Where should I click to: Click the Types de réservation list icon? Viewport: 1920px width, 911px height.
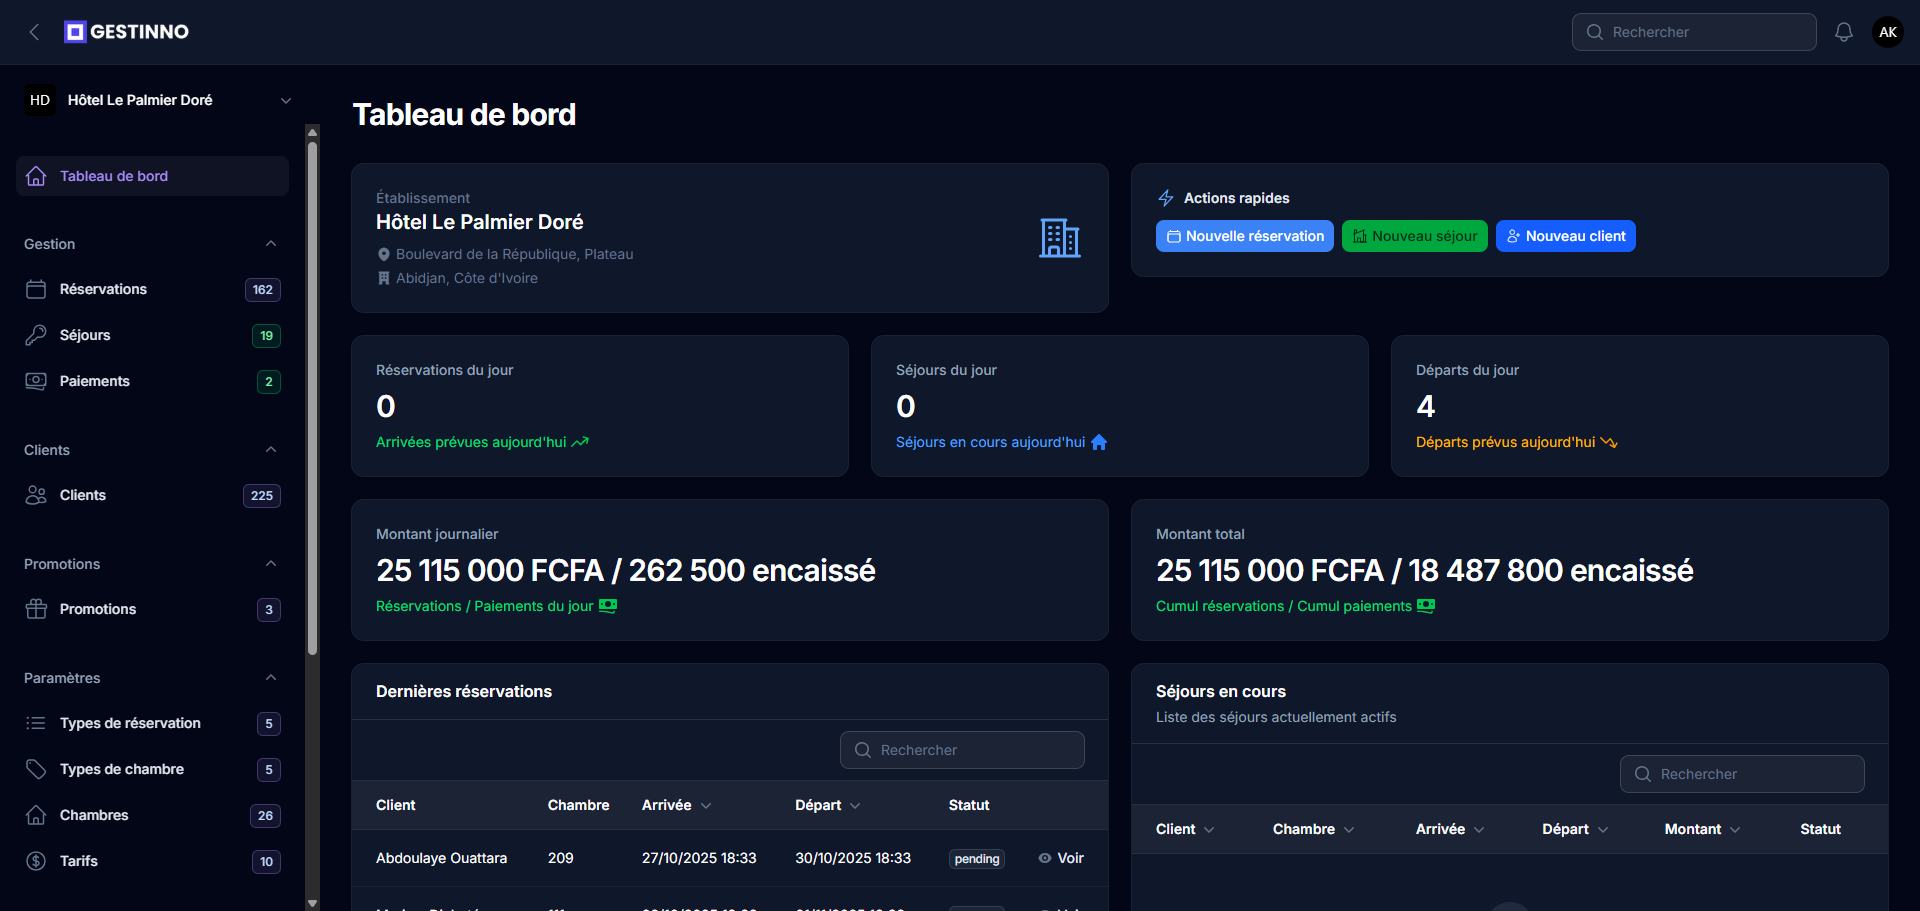(36, 723)
